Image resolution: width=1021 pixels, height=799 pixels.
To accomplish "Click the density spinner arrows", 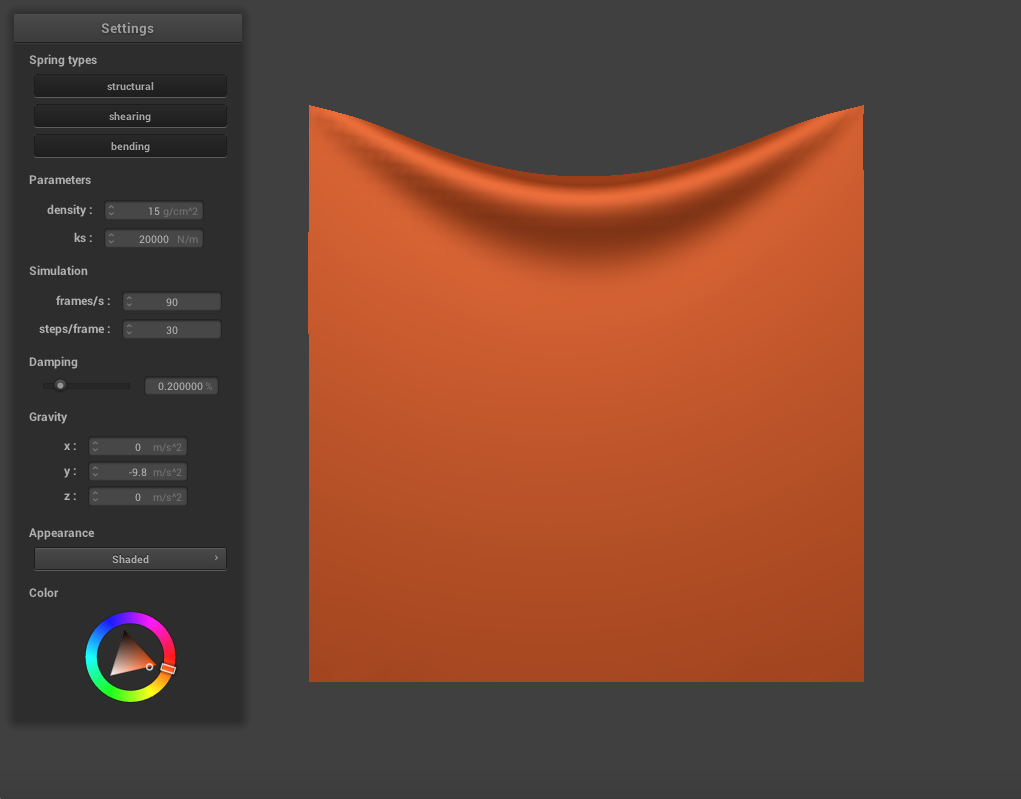I will 111,211.
